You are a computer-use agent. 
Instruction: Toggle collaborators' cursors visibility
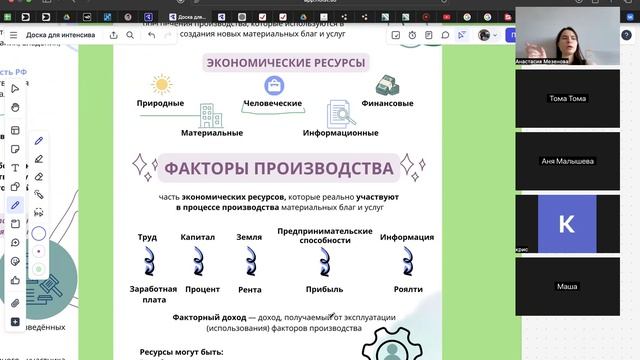[x=462, y=35]
